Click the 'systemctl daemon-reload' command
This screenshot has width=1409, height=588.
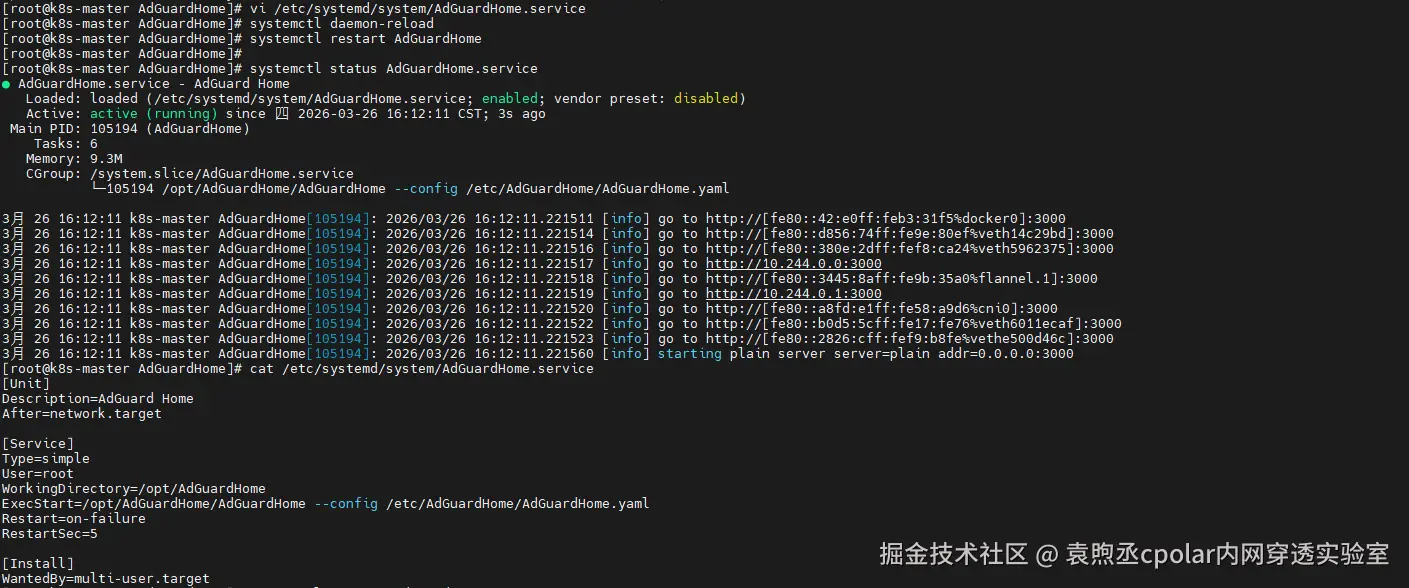(342, 24)
